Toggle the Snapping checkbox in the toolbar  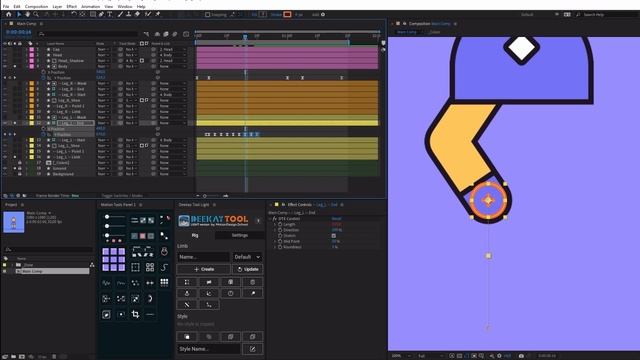point(207,15)
